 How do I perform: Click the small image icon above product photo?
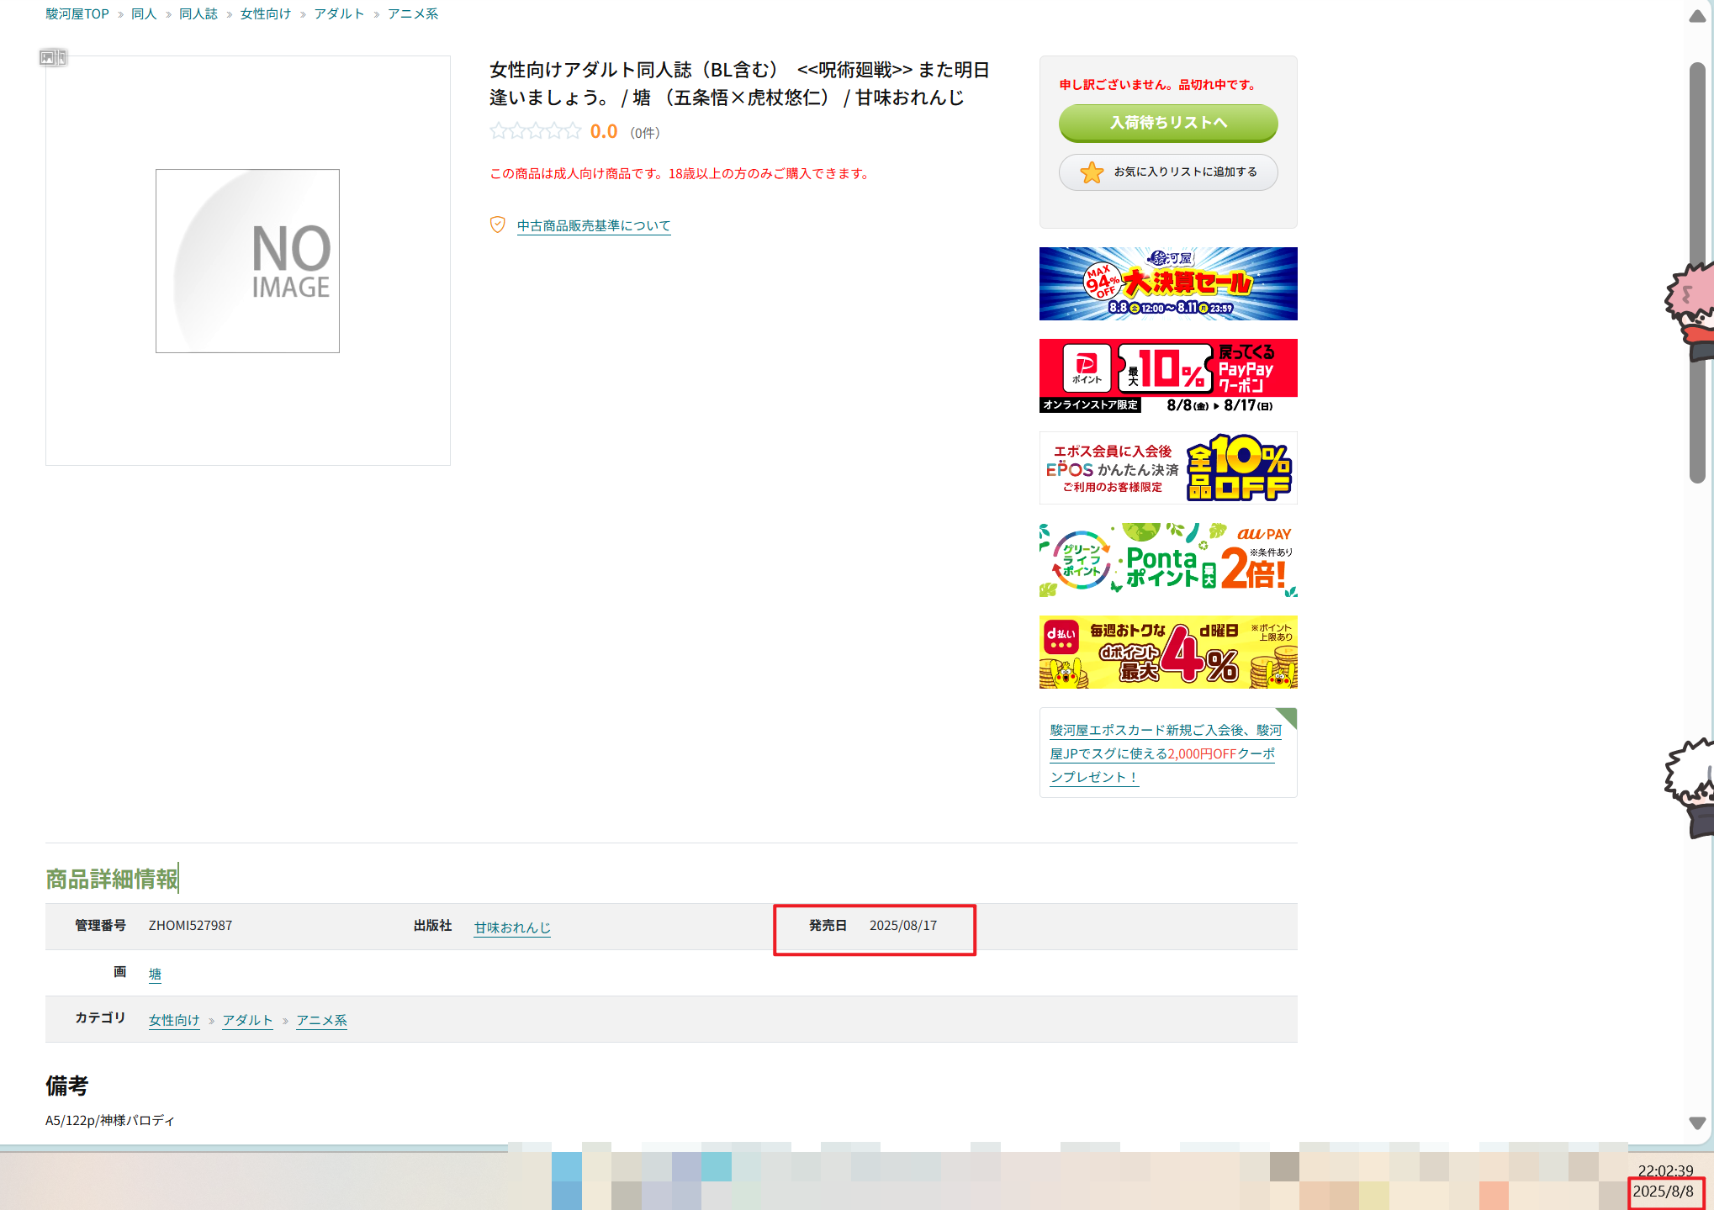click(53, 58)
